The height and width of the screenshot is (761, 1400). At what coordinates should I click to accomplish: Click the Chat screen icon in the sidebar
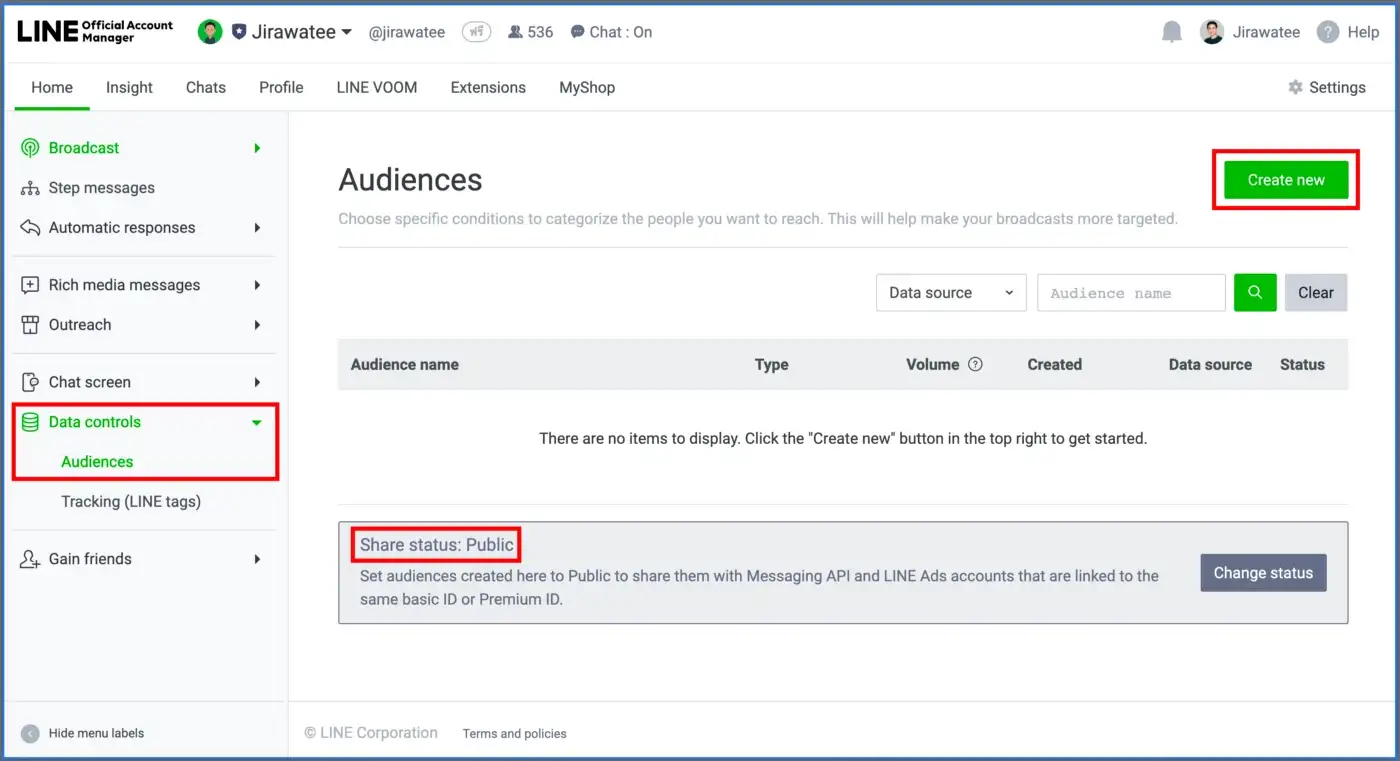click(x=30, y=382)
